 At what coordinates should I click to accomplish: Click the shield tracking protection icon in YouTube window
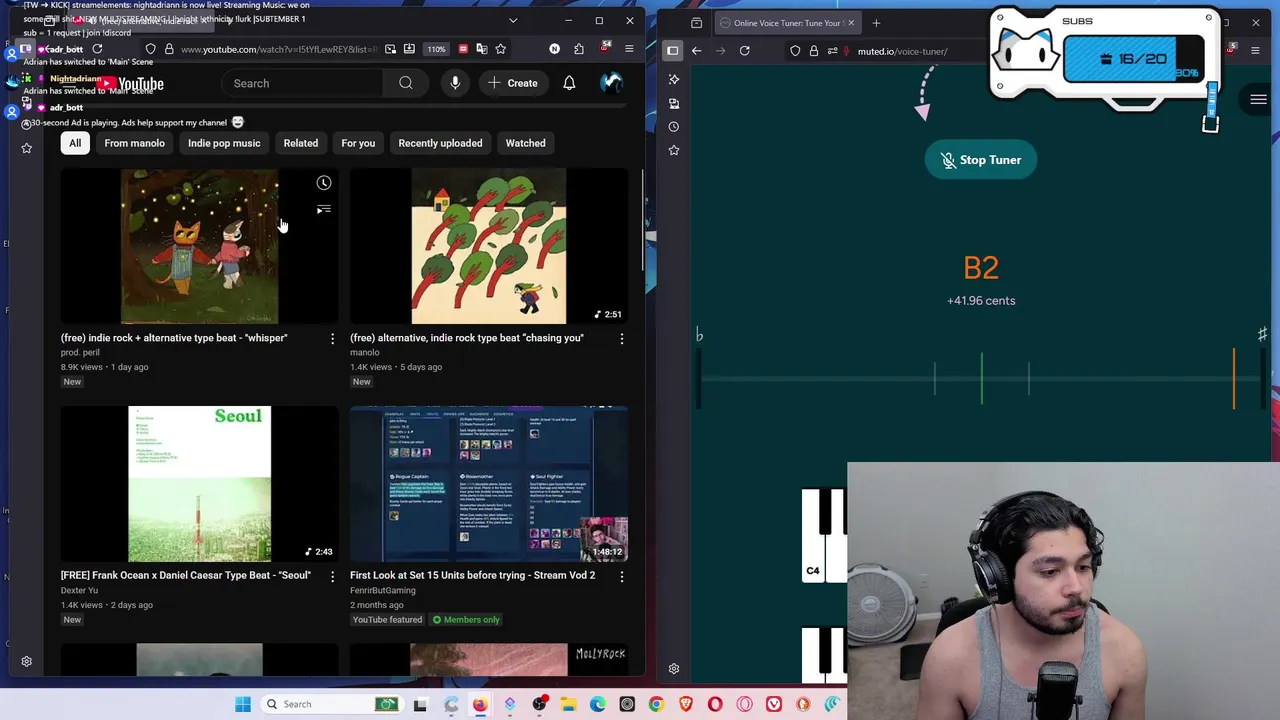pos(150,49)
